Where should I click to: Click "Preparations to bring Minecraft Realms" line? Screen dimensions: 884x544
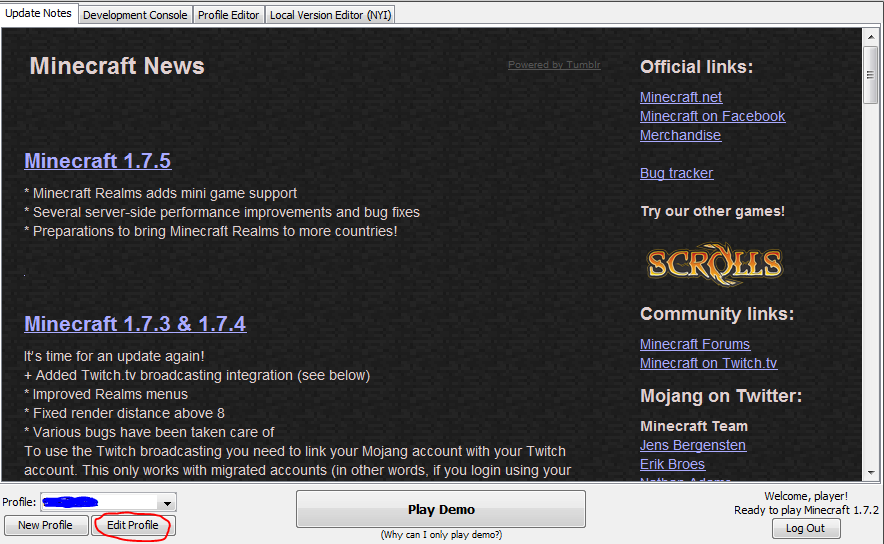pos(211,232)
